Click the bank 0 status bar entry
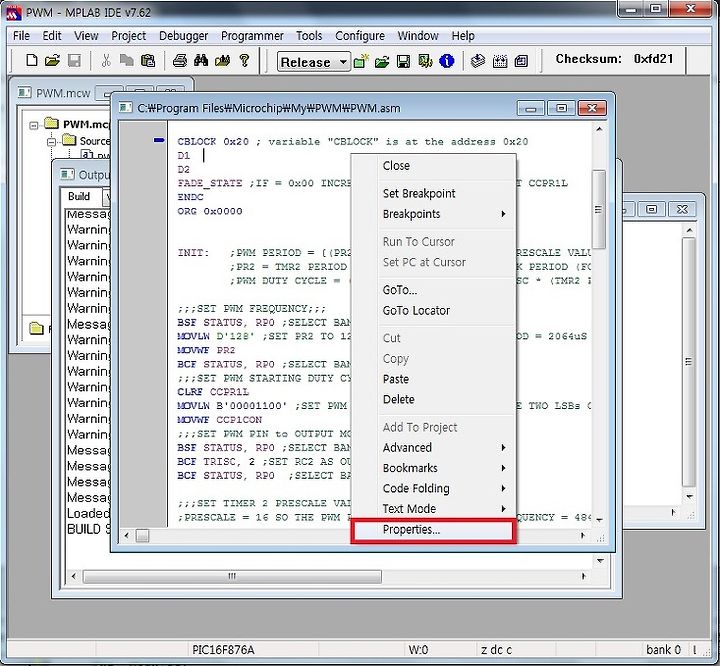The image size is (720, 666). pyautogui.click(x=663, y=650)
